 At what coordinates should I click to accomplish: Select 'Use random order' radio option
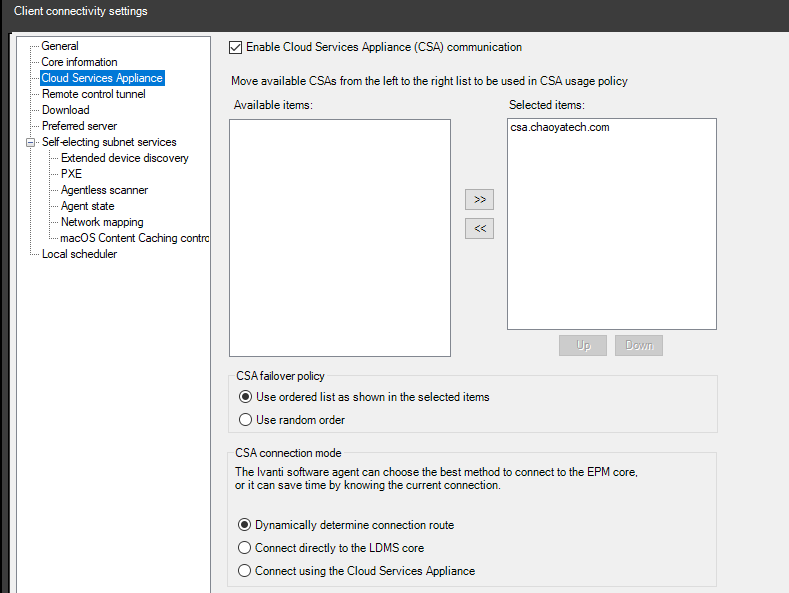(x=246, y=420)
